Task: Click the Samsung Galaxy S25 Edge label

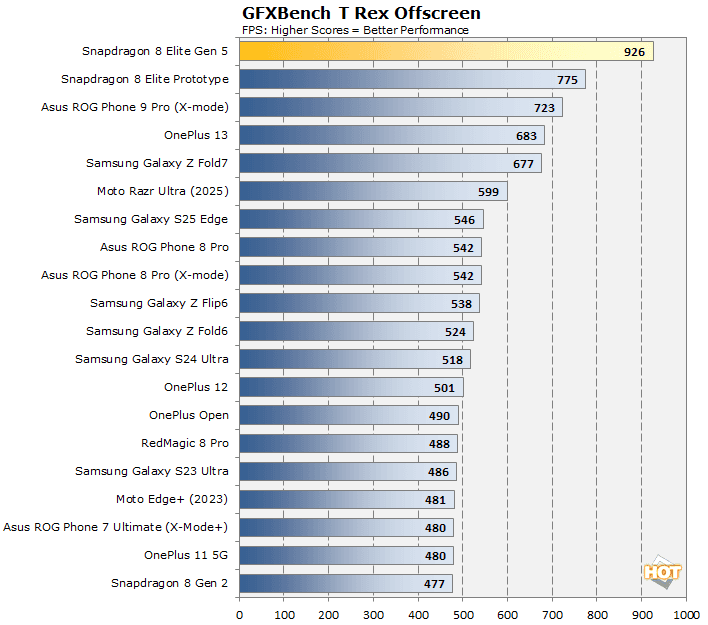Action: 151,219
